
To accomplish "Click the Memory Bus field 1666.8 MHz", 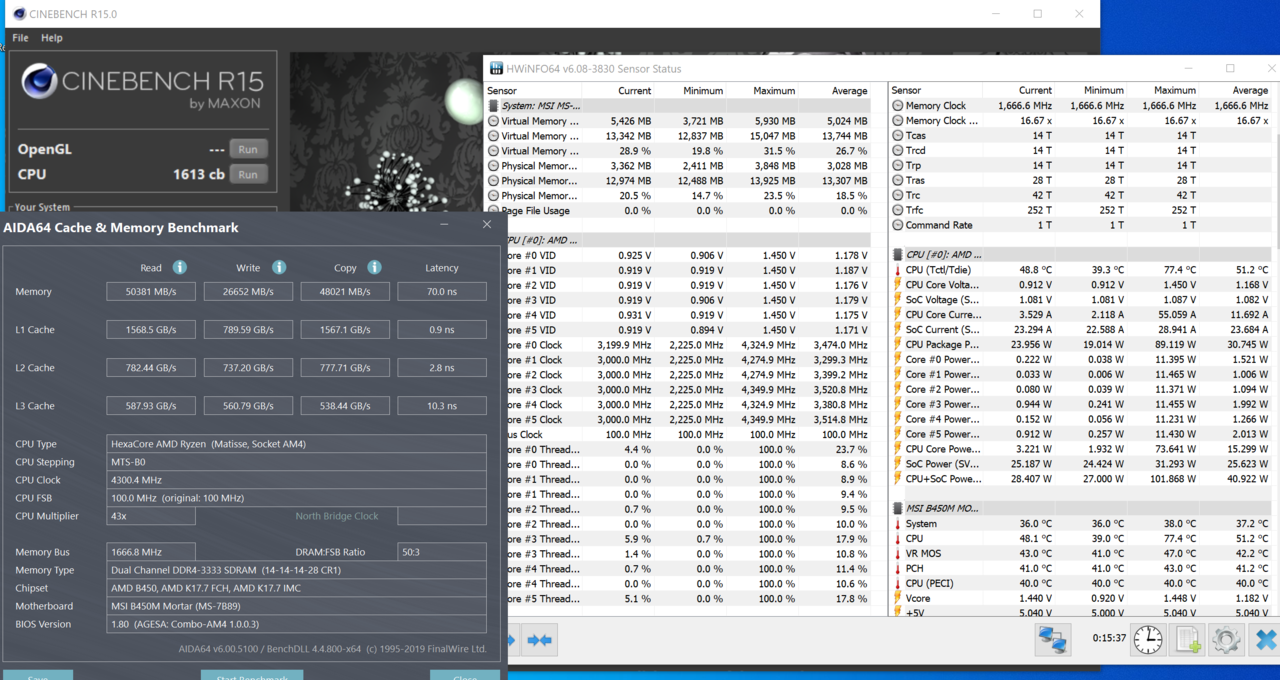I will tap(151, 552).
